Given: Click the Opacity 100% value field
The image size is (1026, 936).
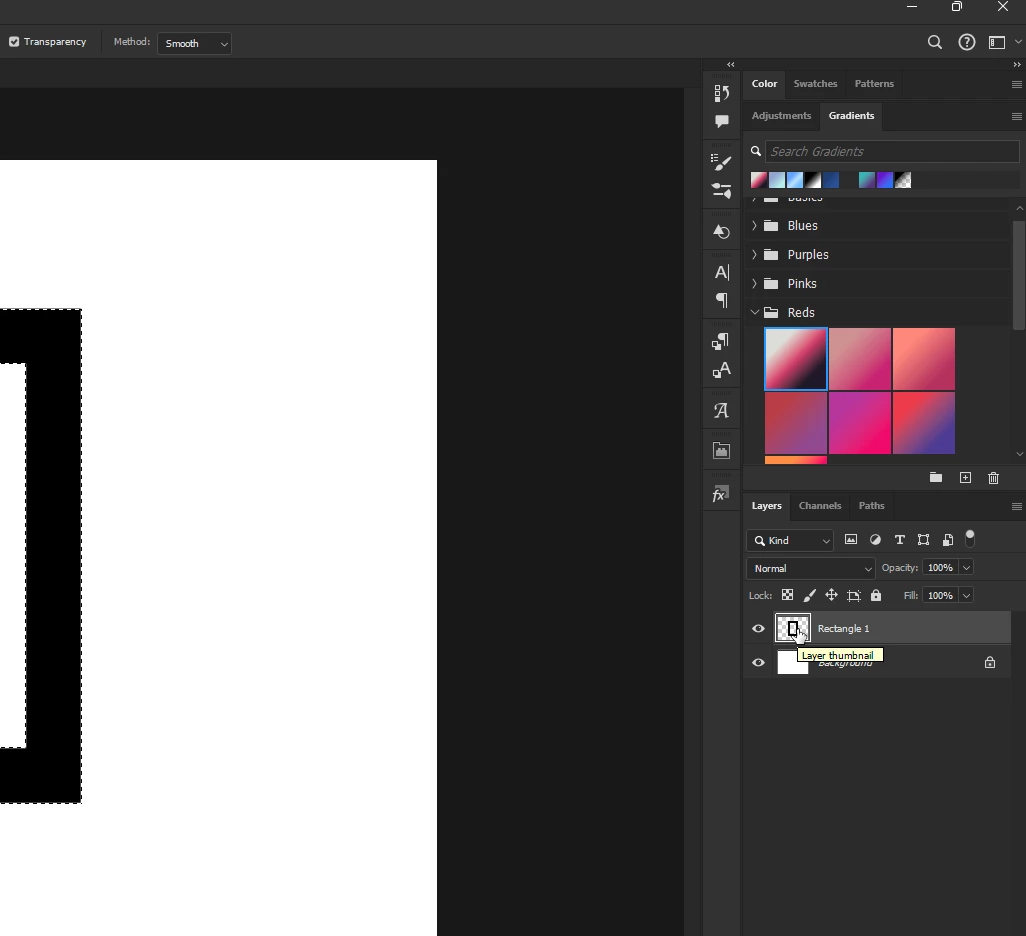Looking at the screenshot, I should (940, 567).
